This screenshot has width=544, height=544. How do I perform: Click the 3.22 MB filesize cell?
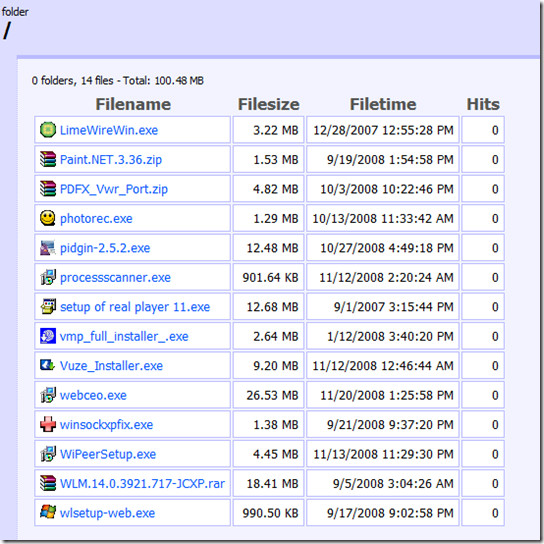(x=269, y=130)
